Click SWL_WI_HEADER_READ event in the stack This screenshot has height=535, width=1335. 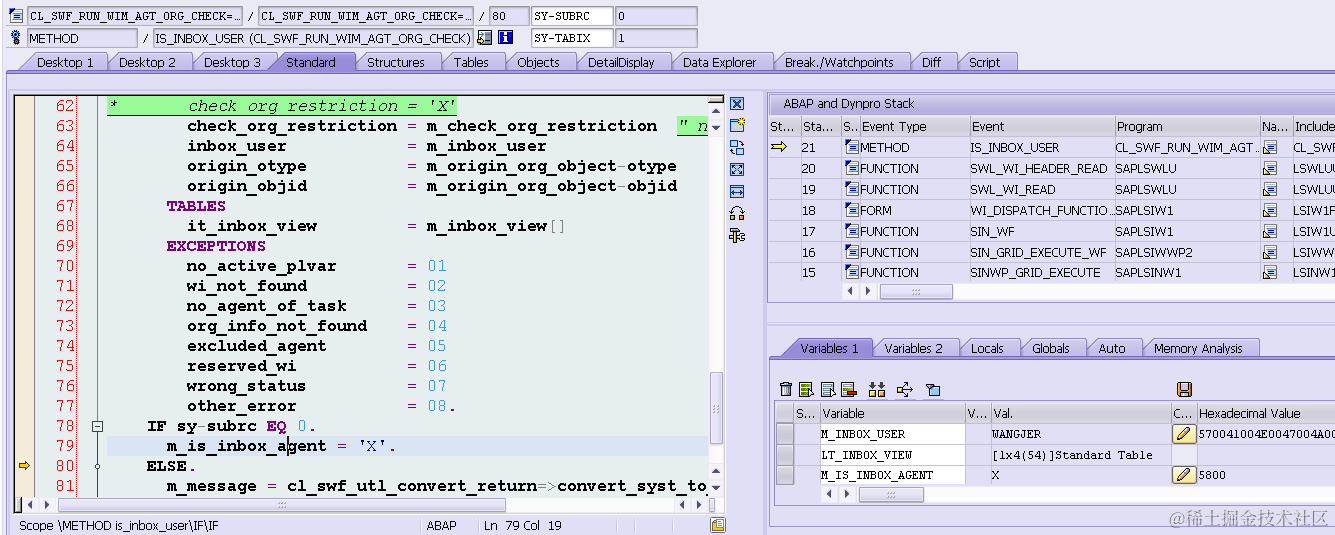click(1040, 168)
